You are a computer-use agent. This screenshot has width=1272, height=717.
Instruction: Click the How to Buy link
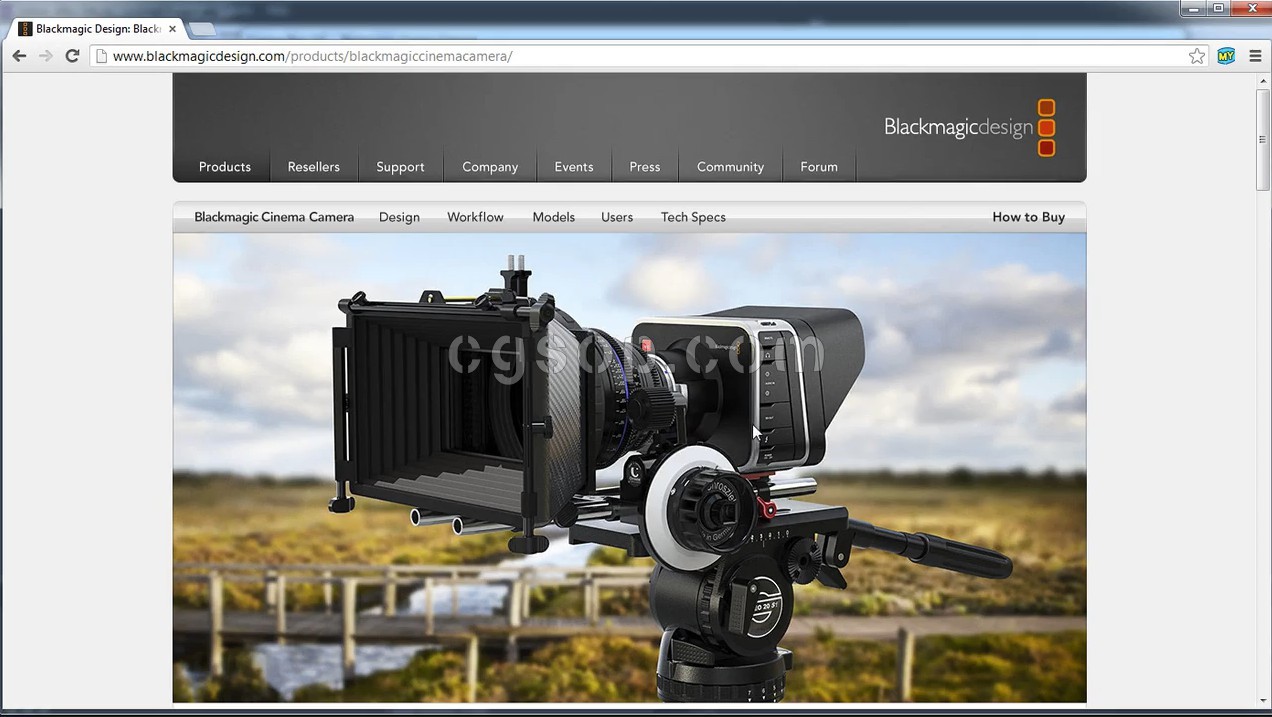click(1028, 217)
